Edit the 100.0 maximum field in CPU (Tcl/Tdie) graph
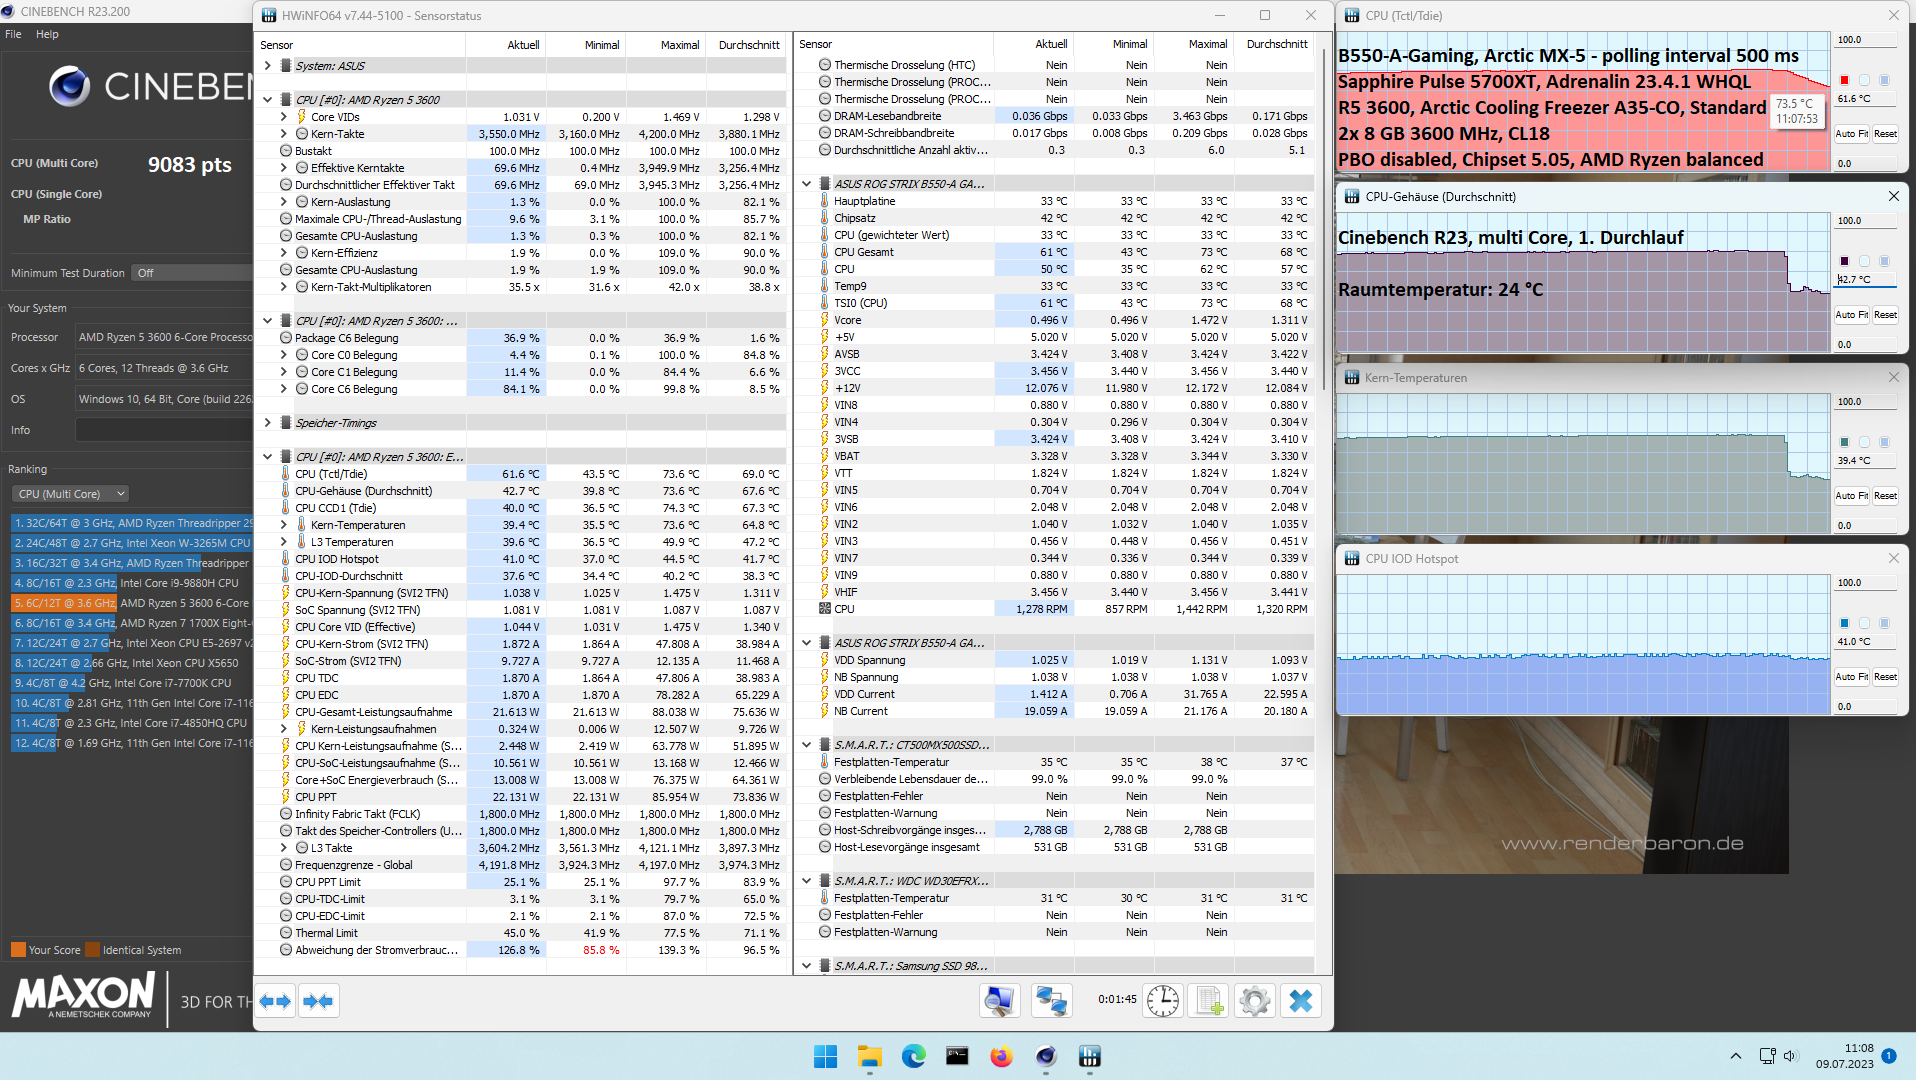The height and width of the screenshot is (1081, 1916). (x=1866, y=40)
